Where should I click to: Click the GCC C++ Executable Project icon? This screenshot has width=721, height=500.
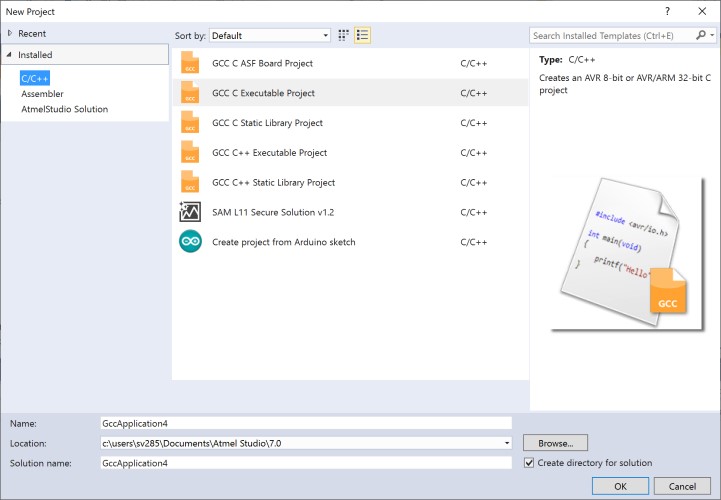190,153
